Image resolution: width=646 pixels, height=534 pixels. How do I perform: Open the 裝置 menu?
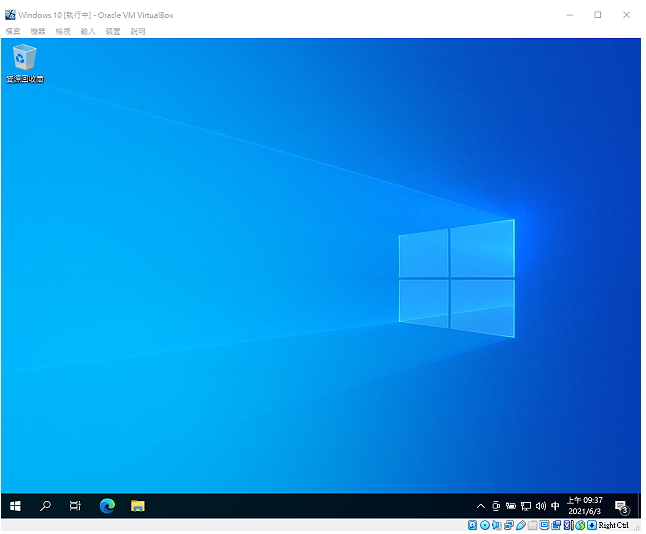[x=113, y=31]
